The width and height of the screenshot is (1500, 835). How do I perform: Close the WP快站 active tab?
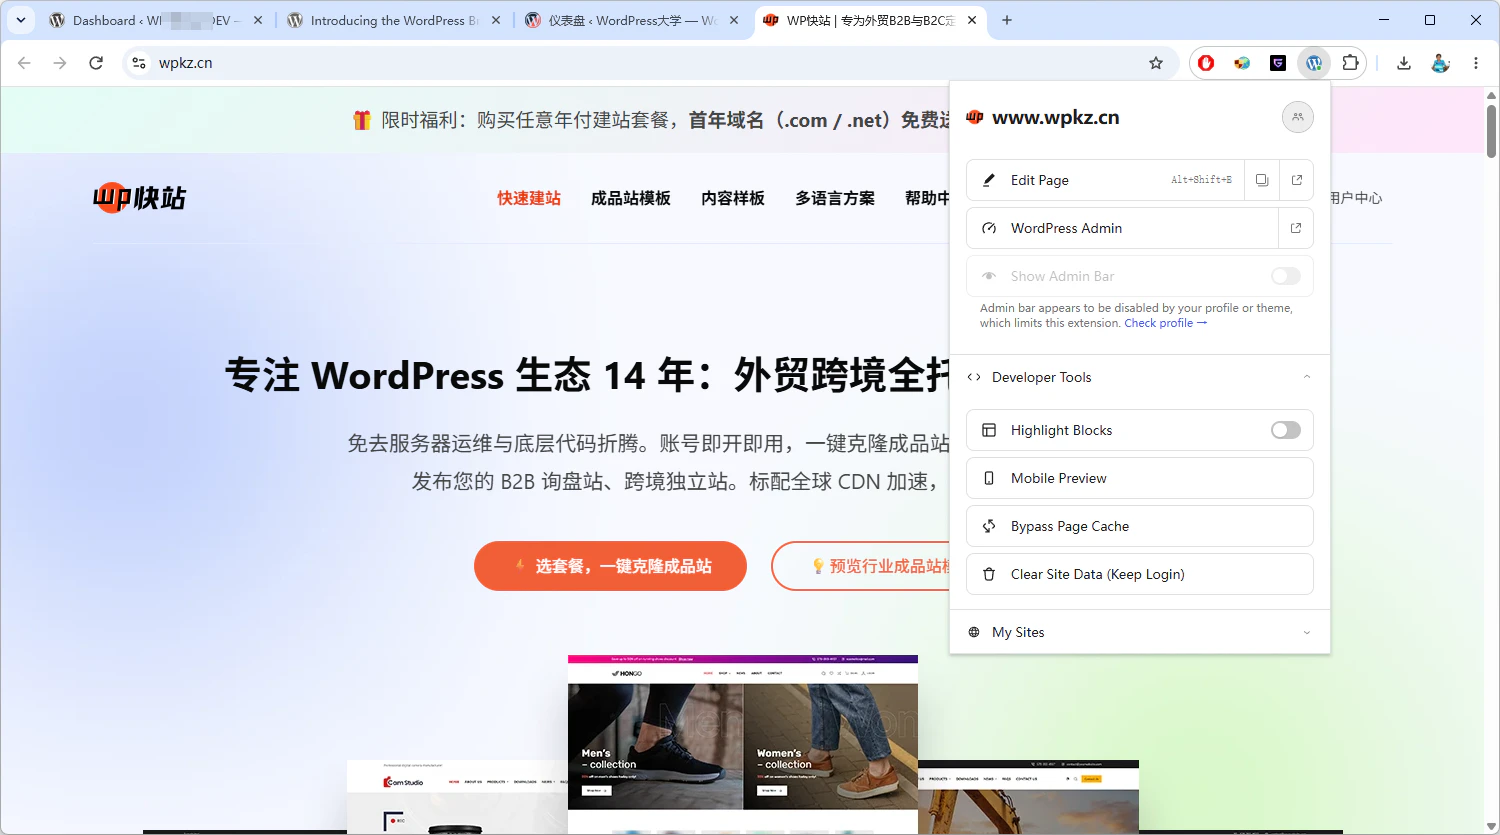click(972, 20)
